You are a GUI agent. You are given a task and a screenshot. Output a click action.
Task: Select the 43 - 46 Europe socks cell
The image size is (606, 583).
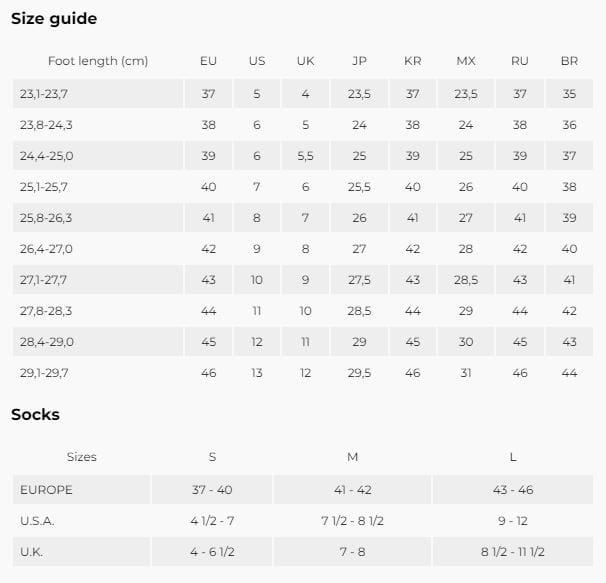513,490
